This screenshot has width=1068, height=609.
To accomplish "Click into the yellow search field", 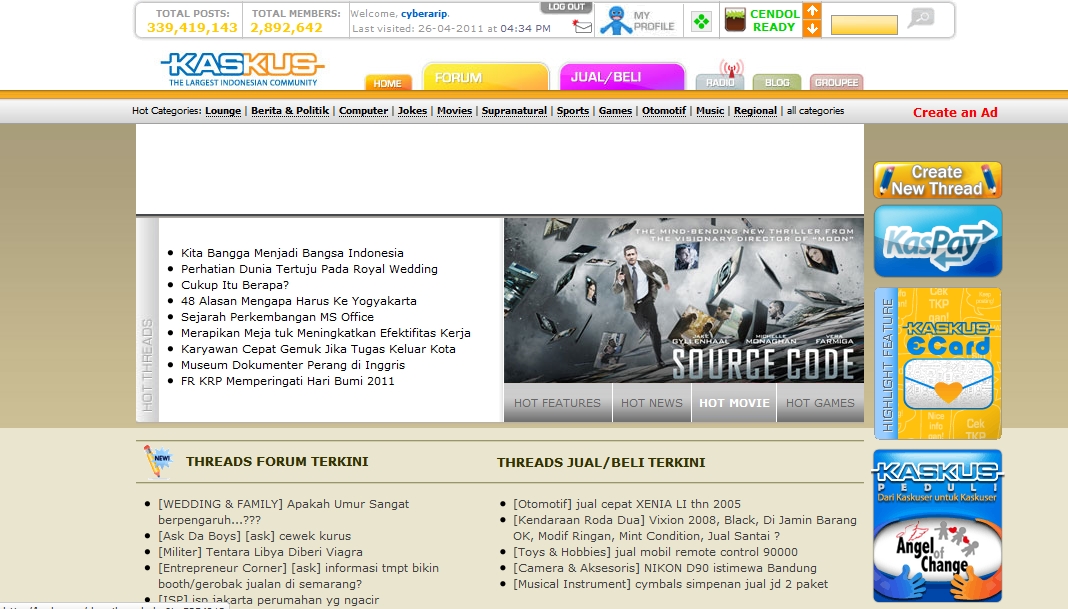I will click(864, 25).
